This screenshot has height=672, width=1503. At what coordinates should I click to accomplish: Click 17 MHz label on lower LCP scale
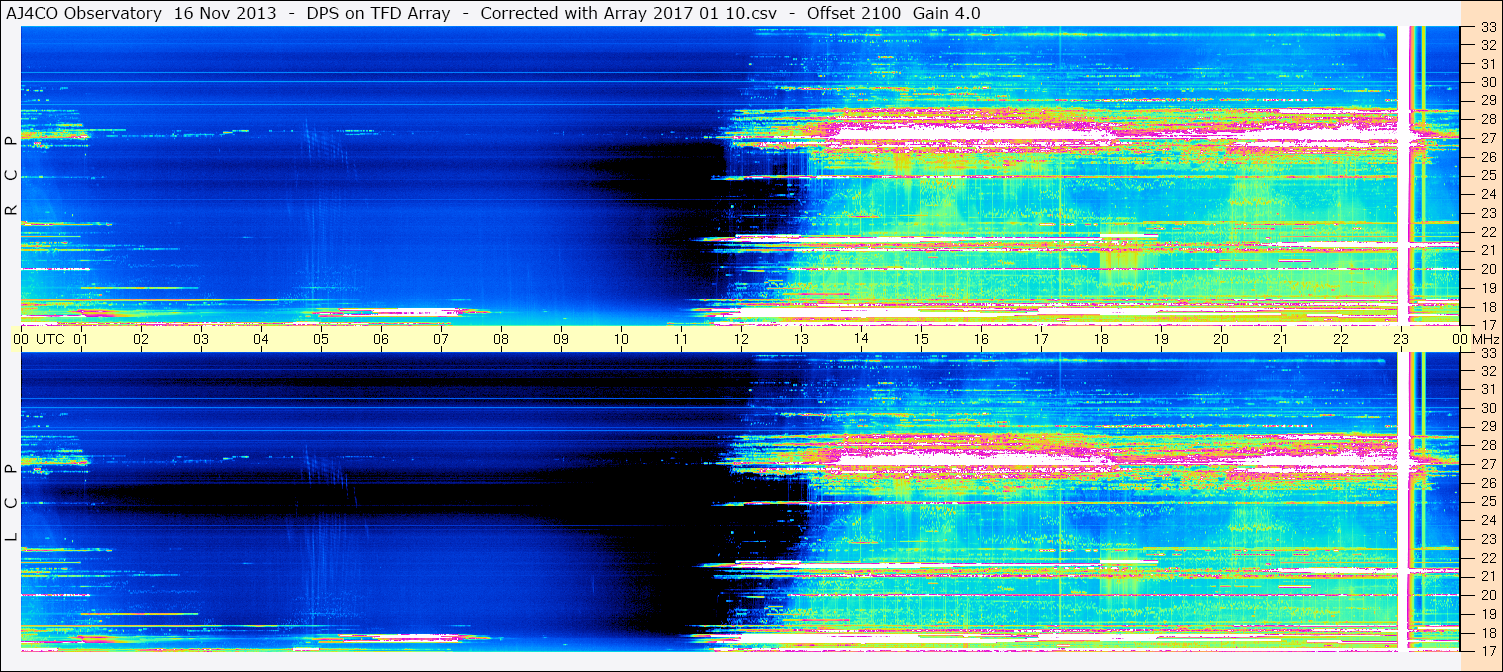click(x=1487, y=650)
